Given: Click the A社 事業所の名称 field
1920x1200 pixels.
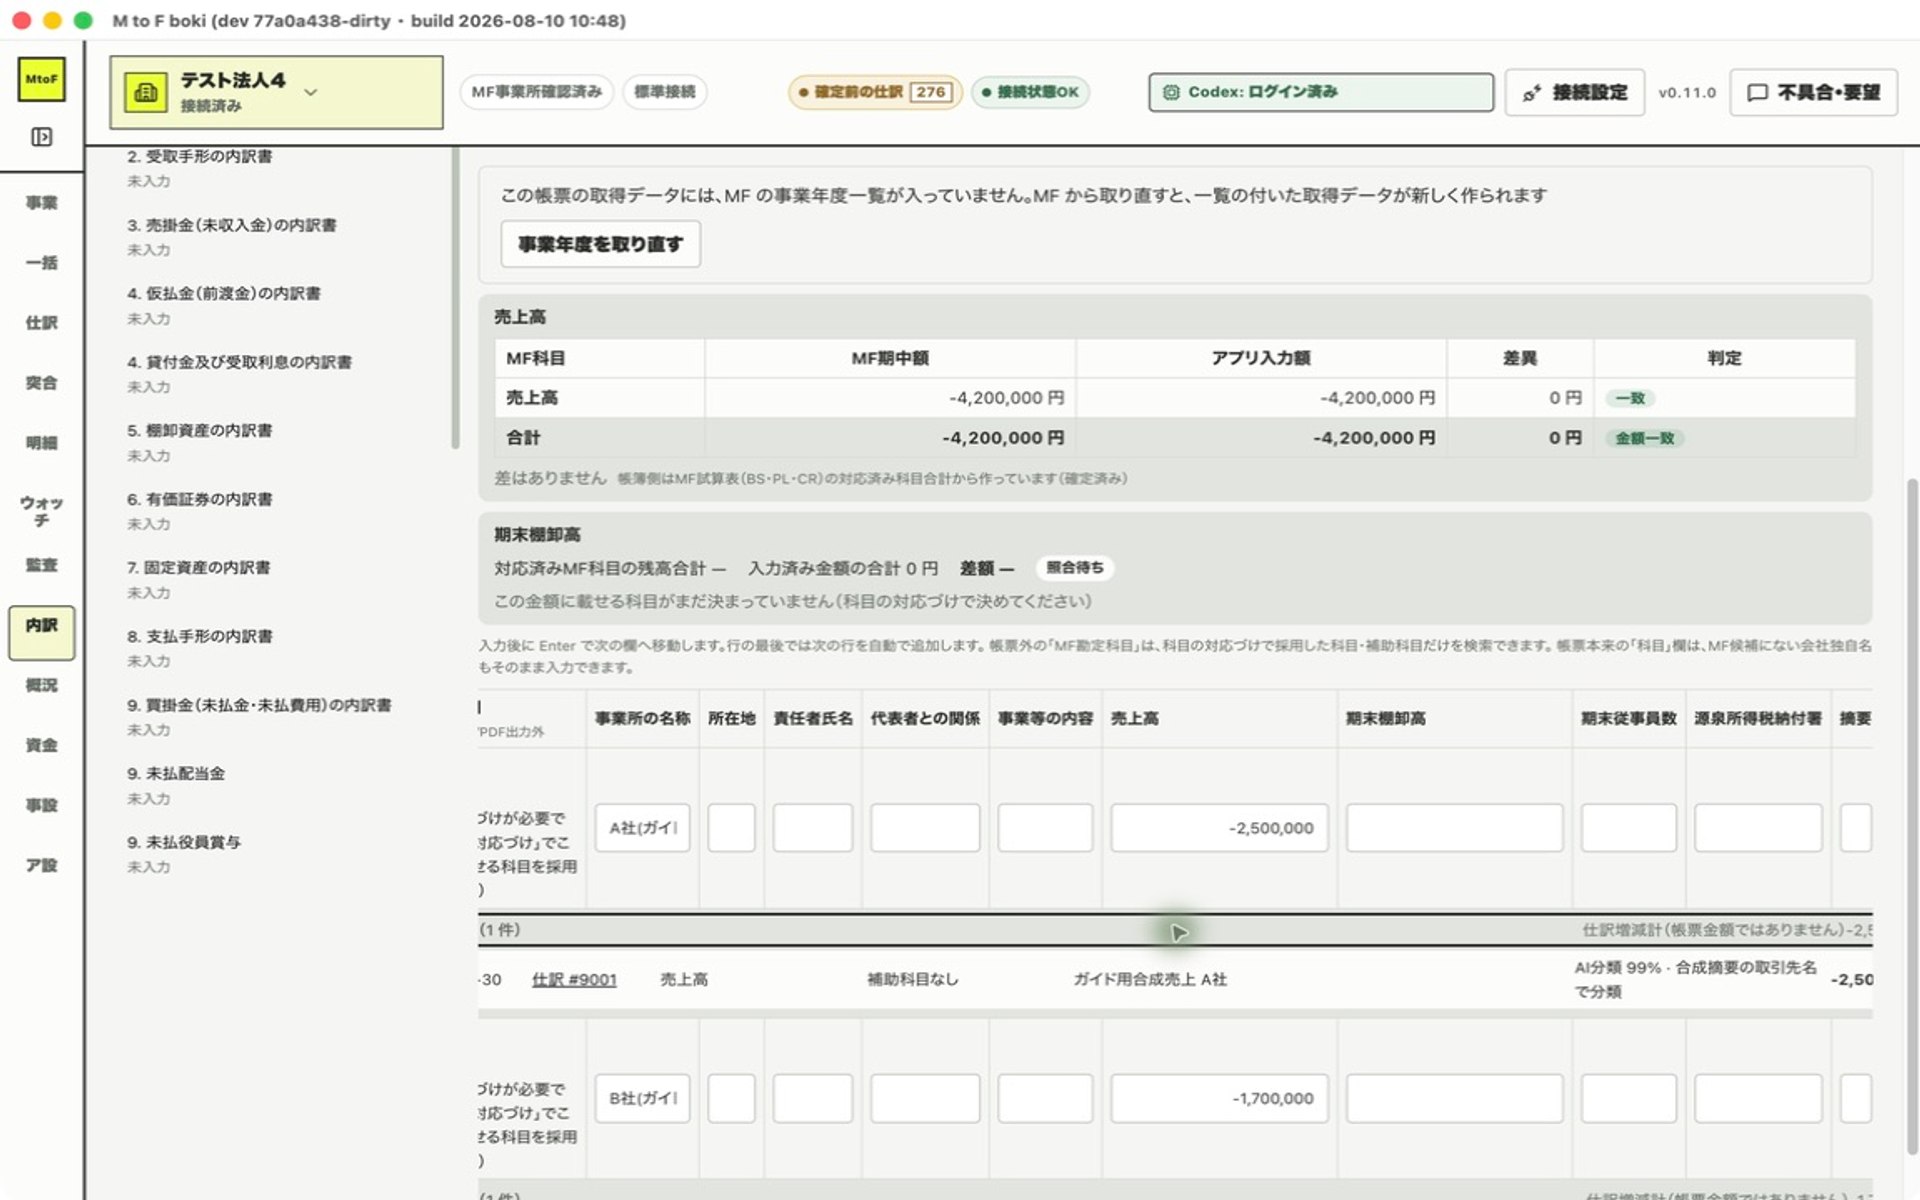Looking at the screenshot, I should 642,828.
